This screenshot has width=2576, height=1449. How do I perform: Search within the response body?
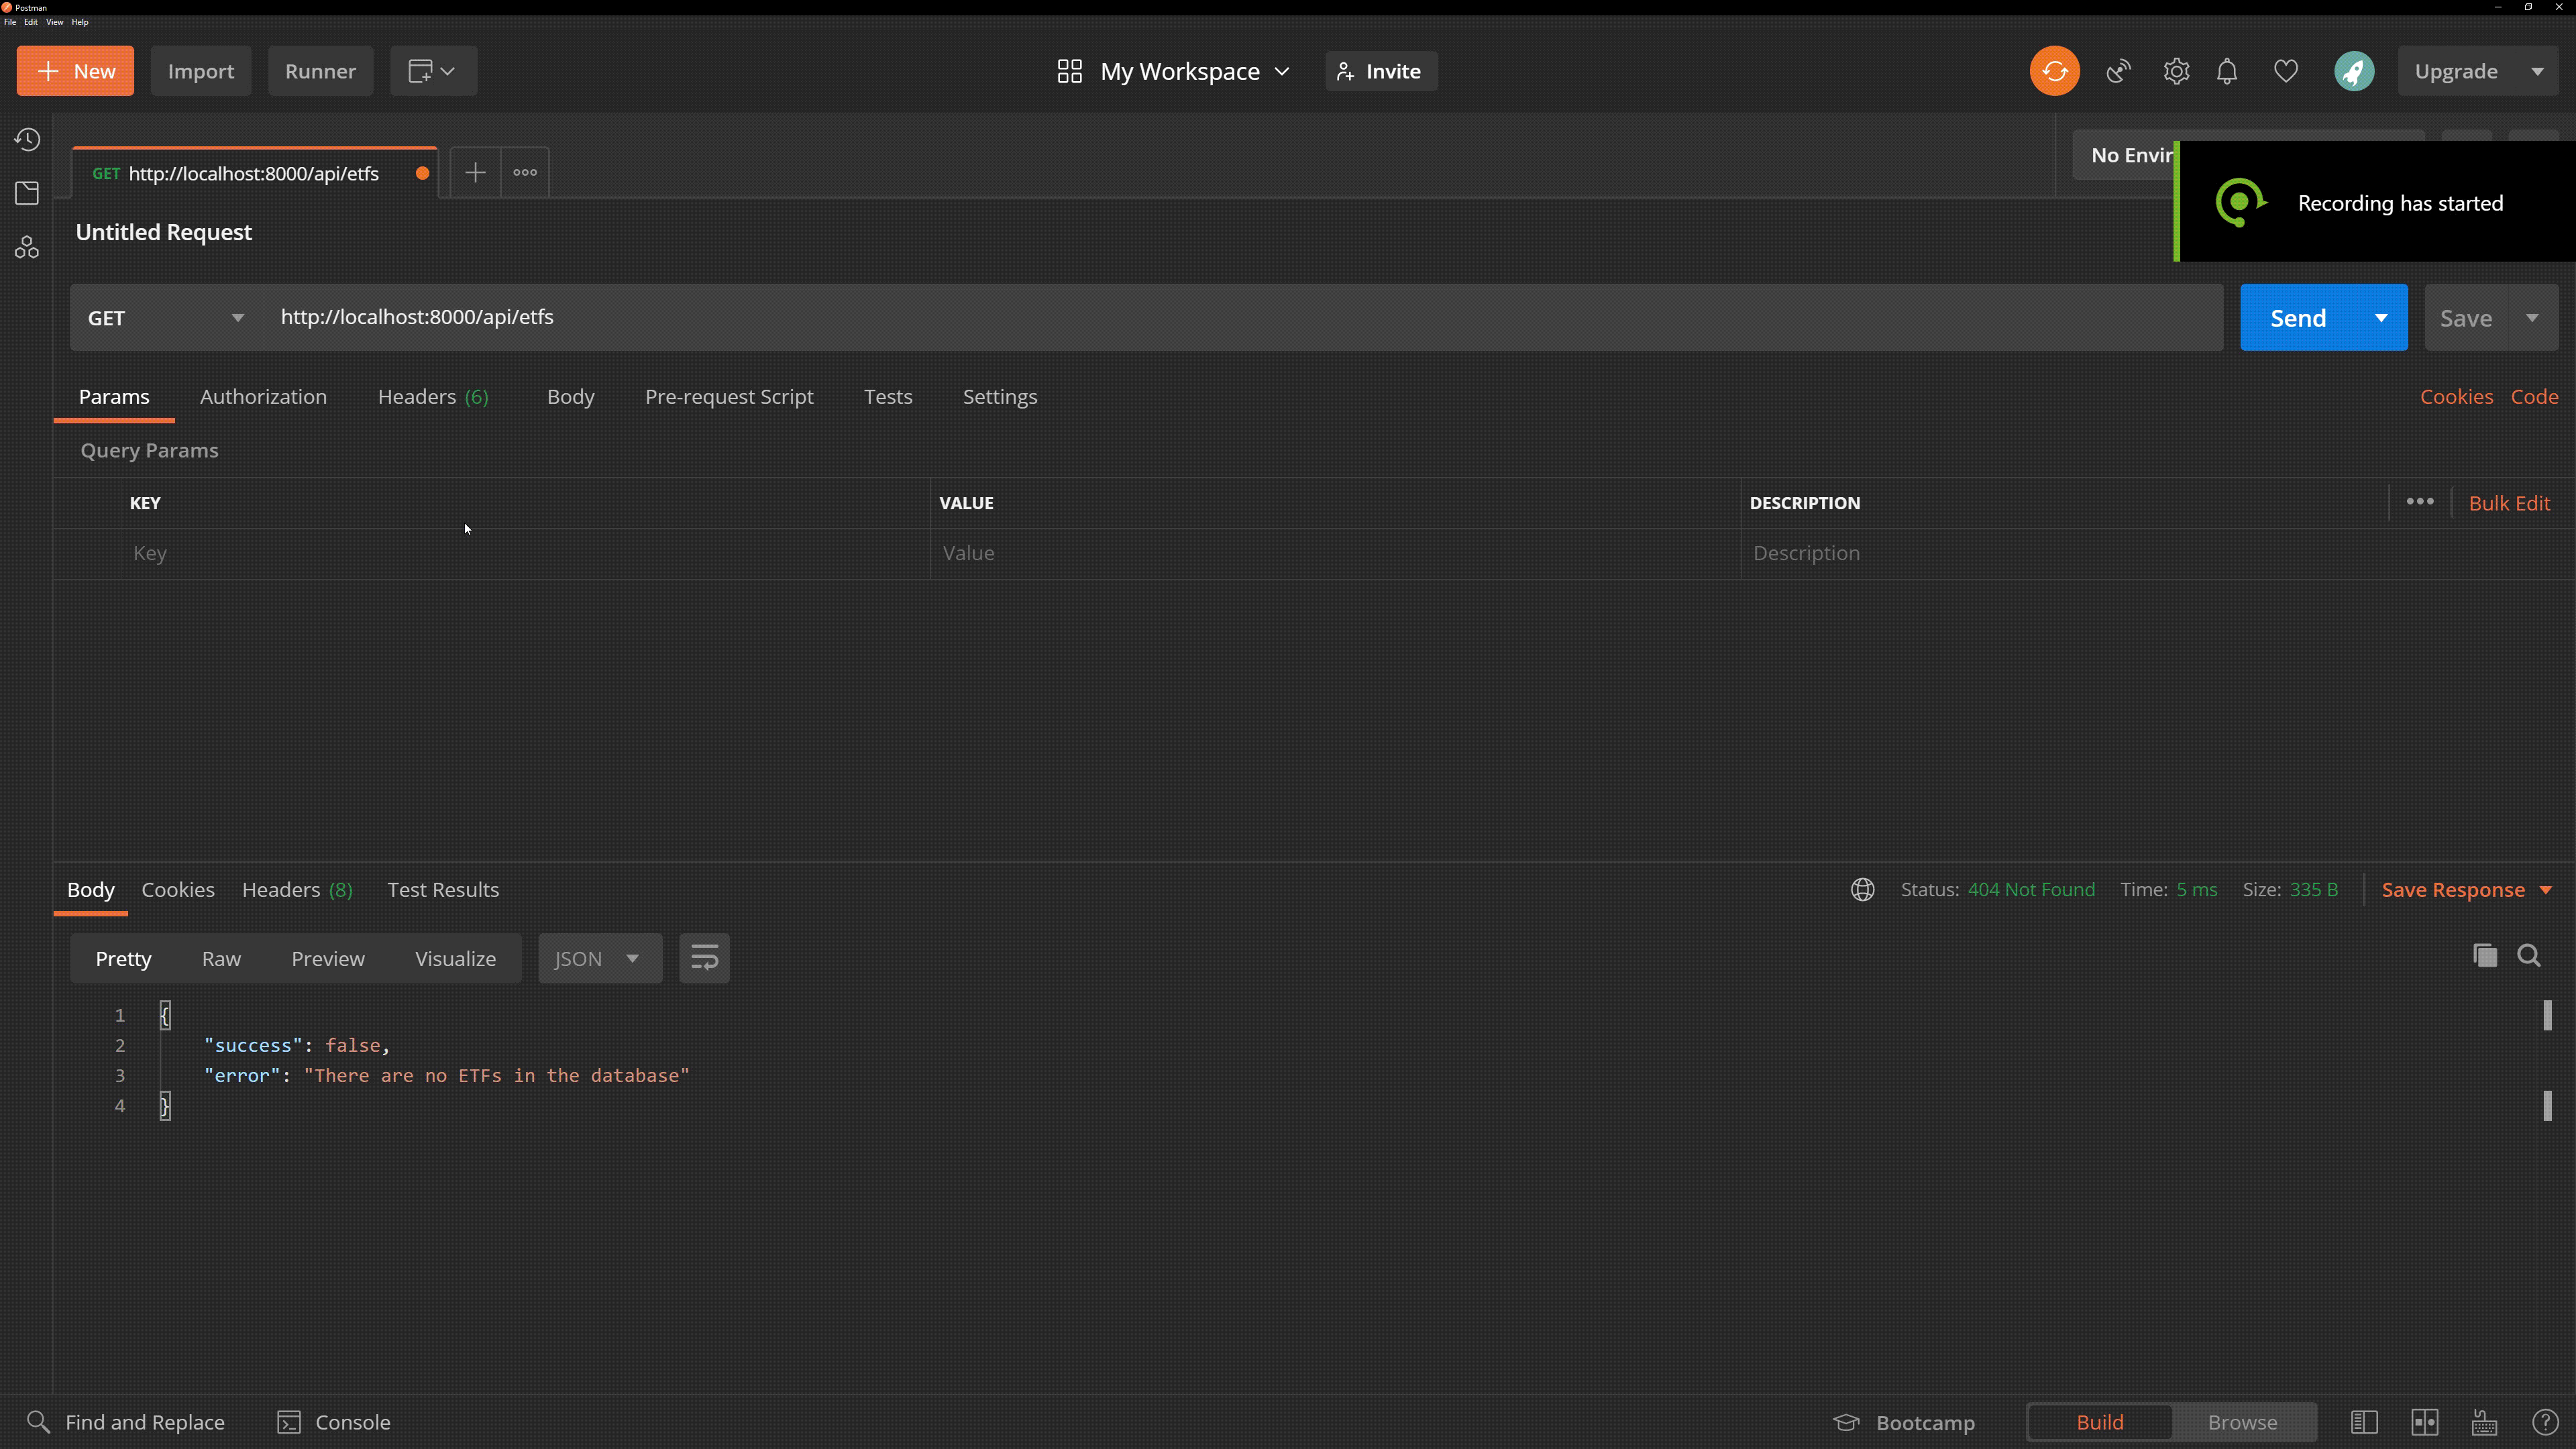tap(2529, 956)
